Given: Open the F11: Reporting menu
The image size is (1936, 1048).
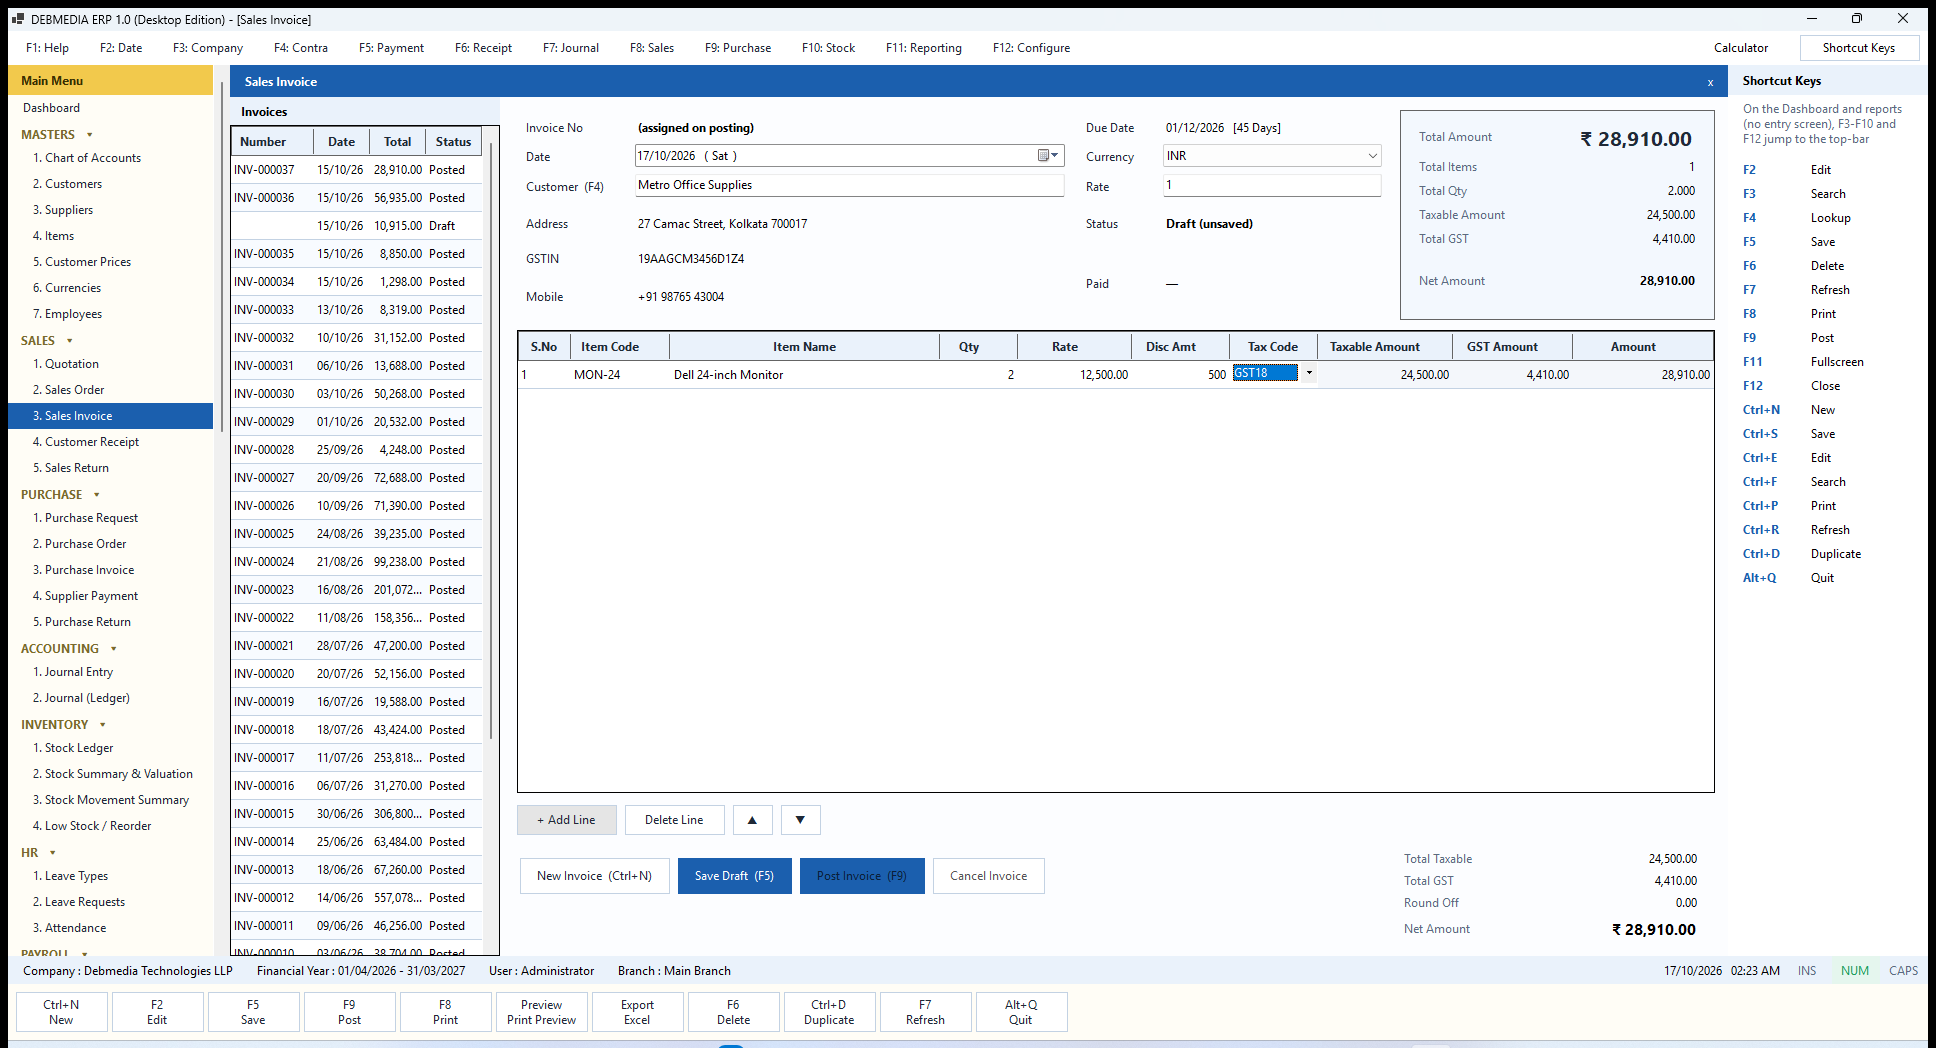Looking at the screenshot, I should pyautogui.click(x=923, y=48).
